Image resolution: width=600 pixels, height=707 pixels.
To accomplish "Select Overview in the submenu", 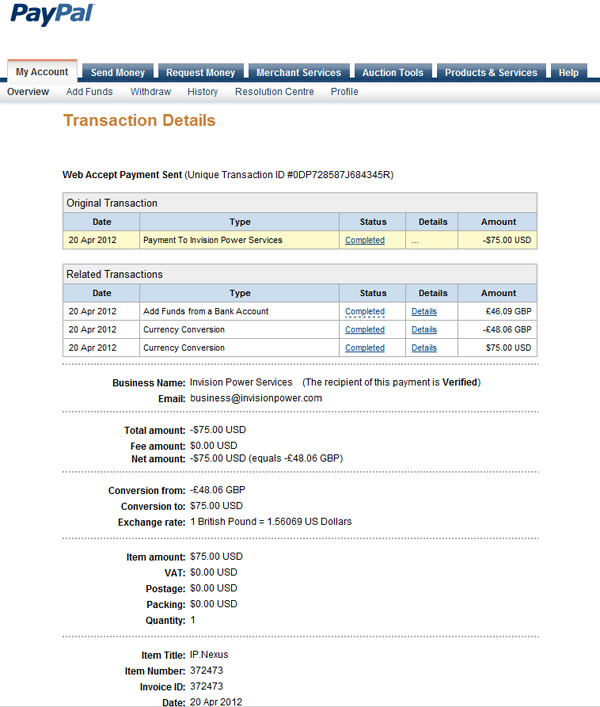I will point(28,92).
